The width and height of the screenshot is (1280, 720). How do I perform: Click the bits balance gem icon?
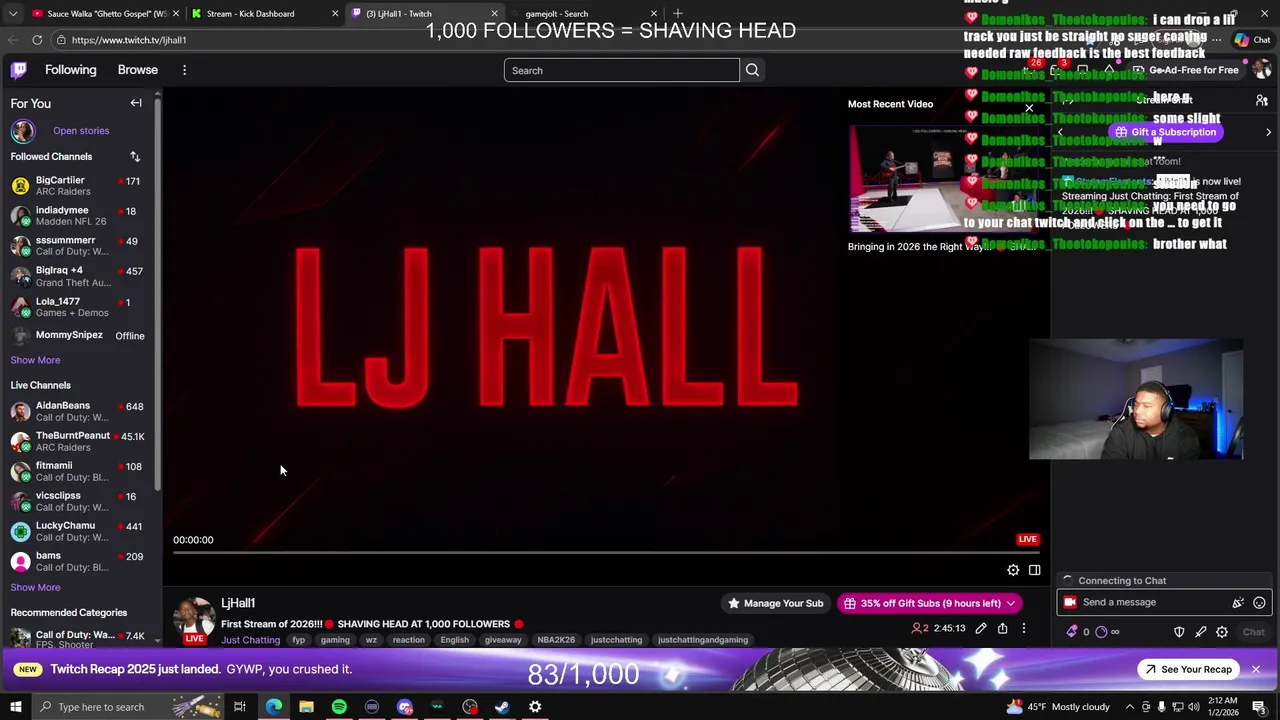click(1073, 632)
